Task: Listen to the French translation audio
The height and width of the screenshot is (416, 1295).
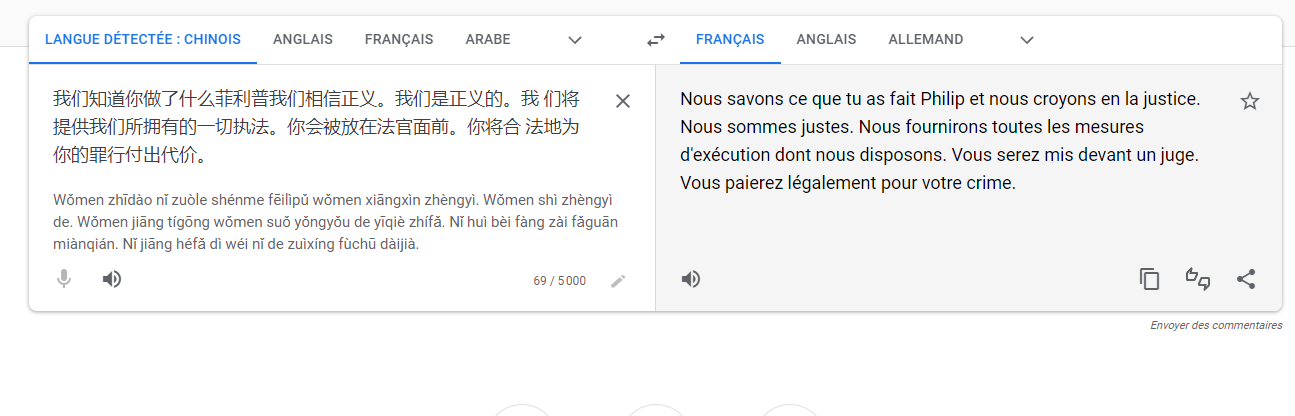Action: [x=690, y=279]
